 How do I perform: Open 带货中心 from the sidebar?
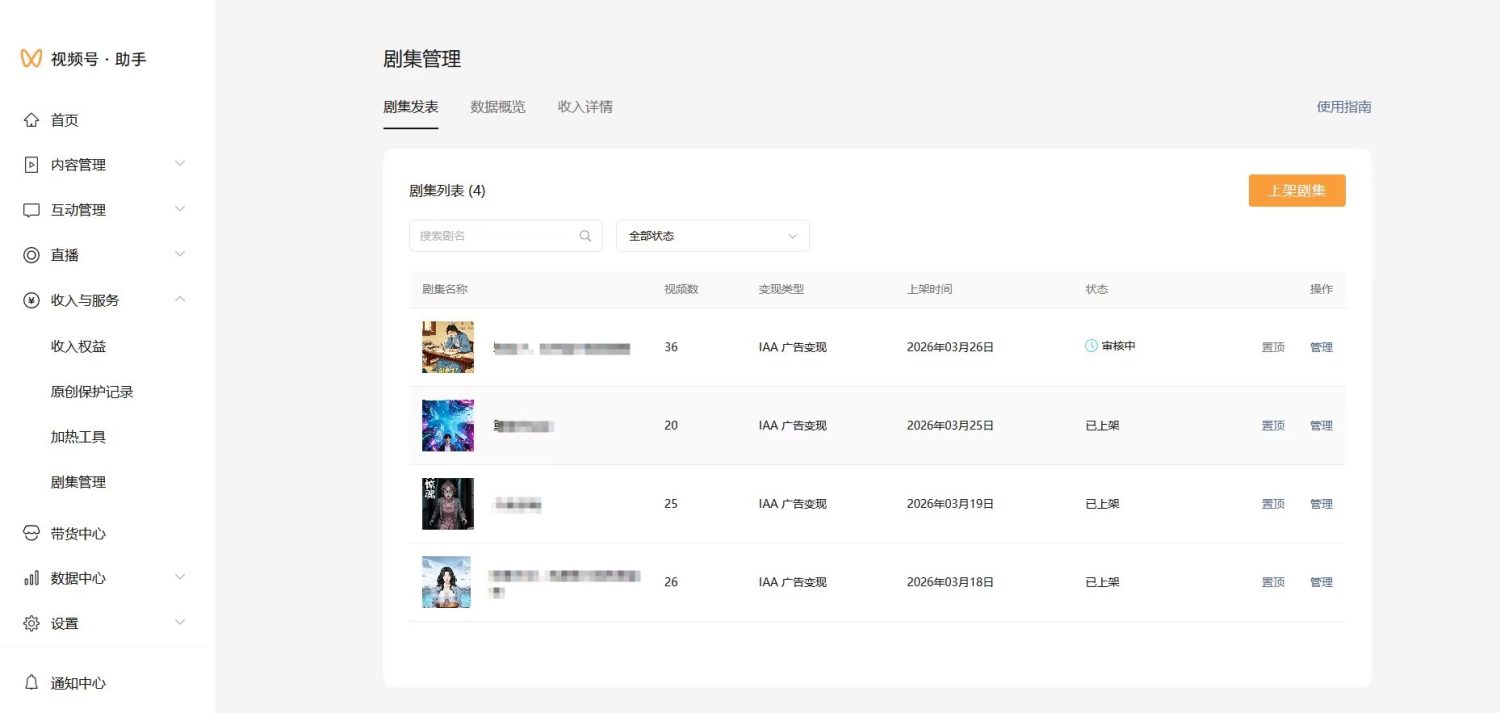pos(34,532)
